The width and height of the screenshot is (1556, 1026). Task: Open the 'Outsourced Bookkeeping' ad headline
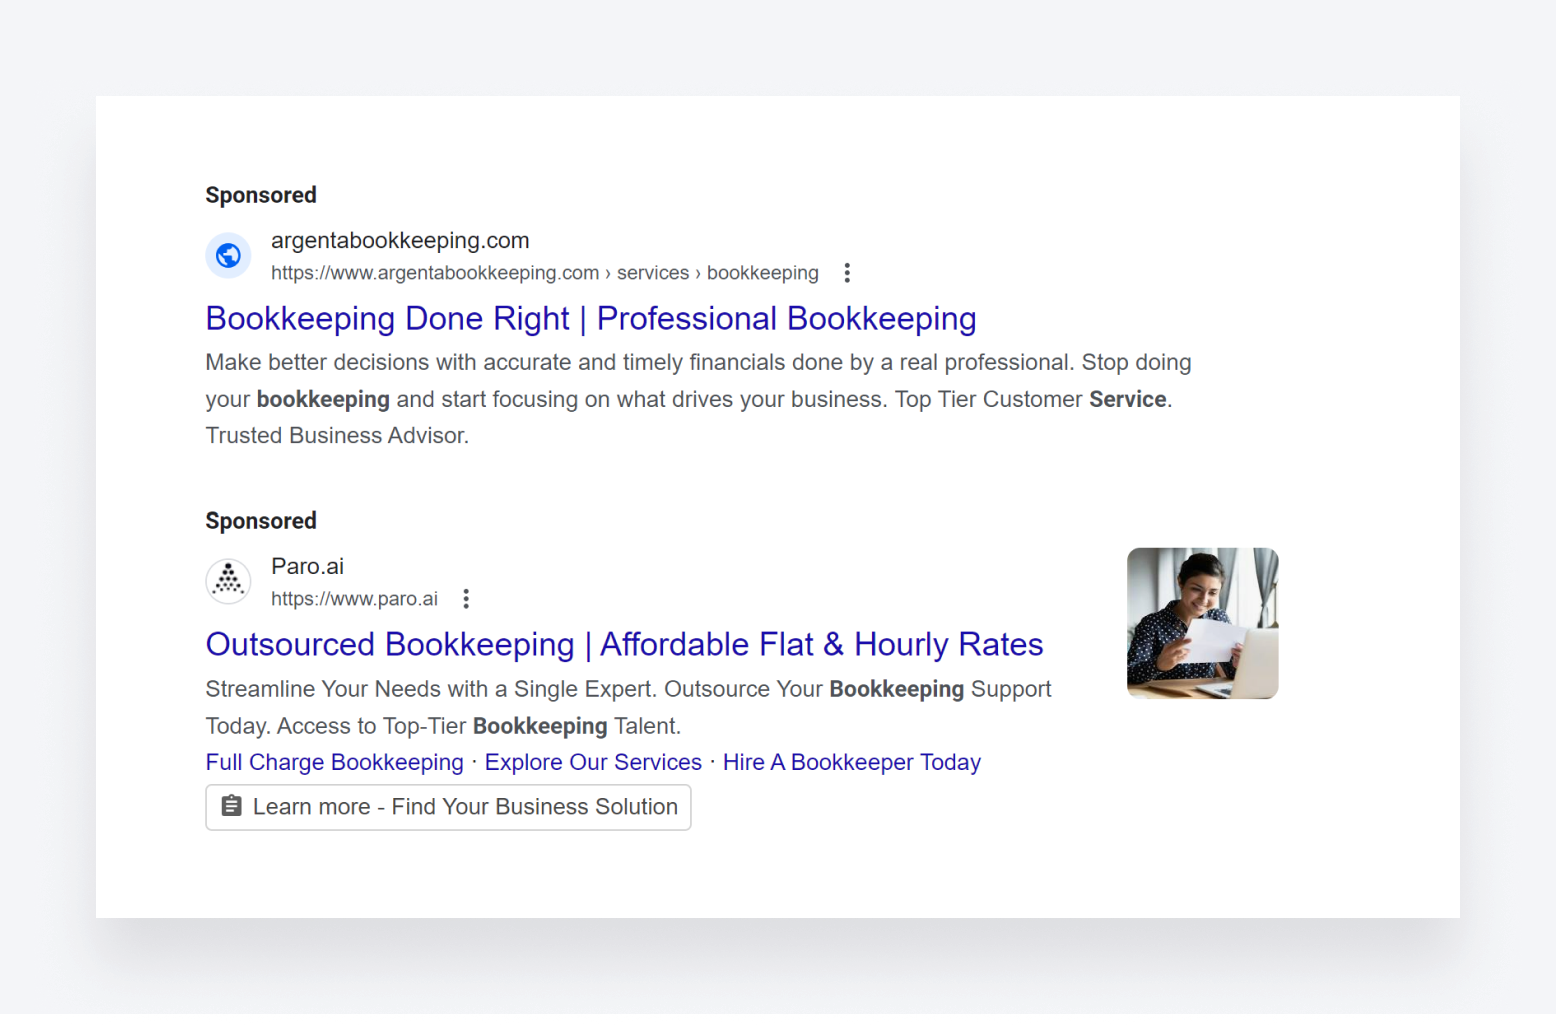point(624,644)
